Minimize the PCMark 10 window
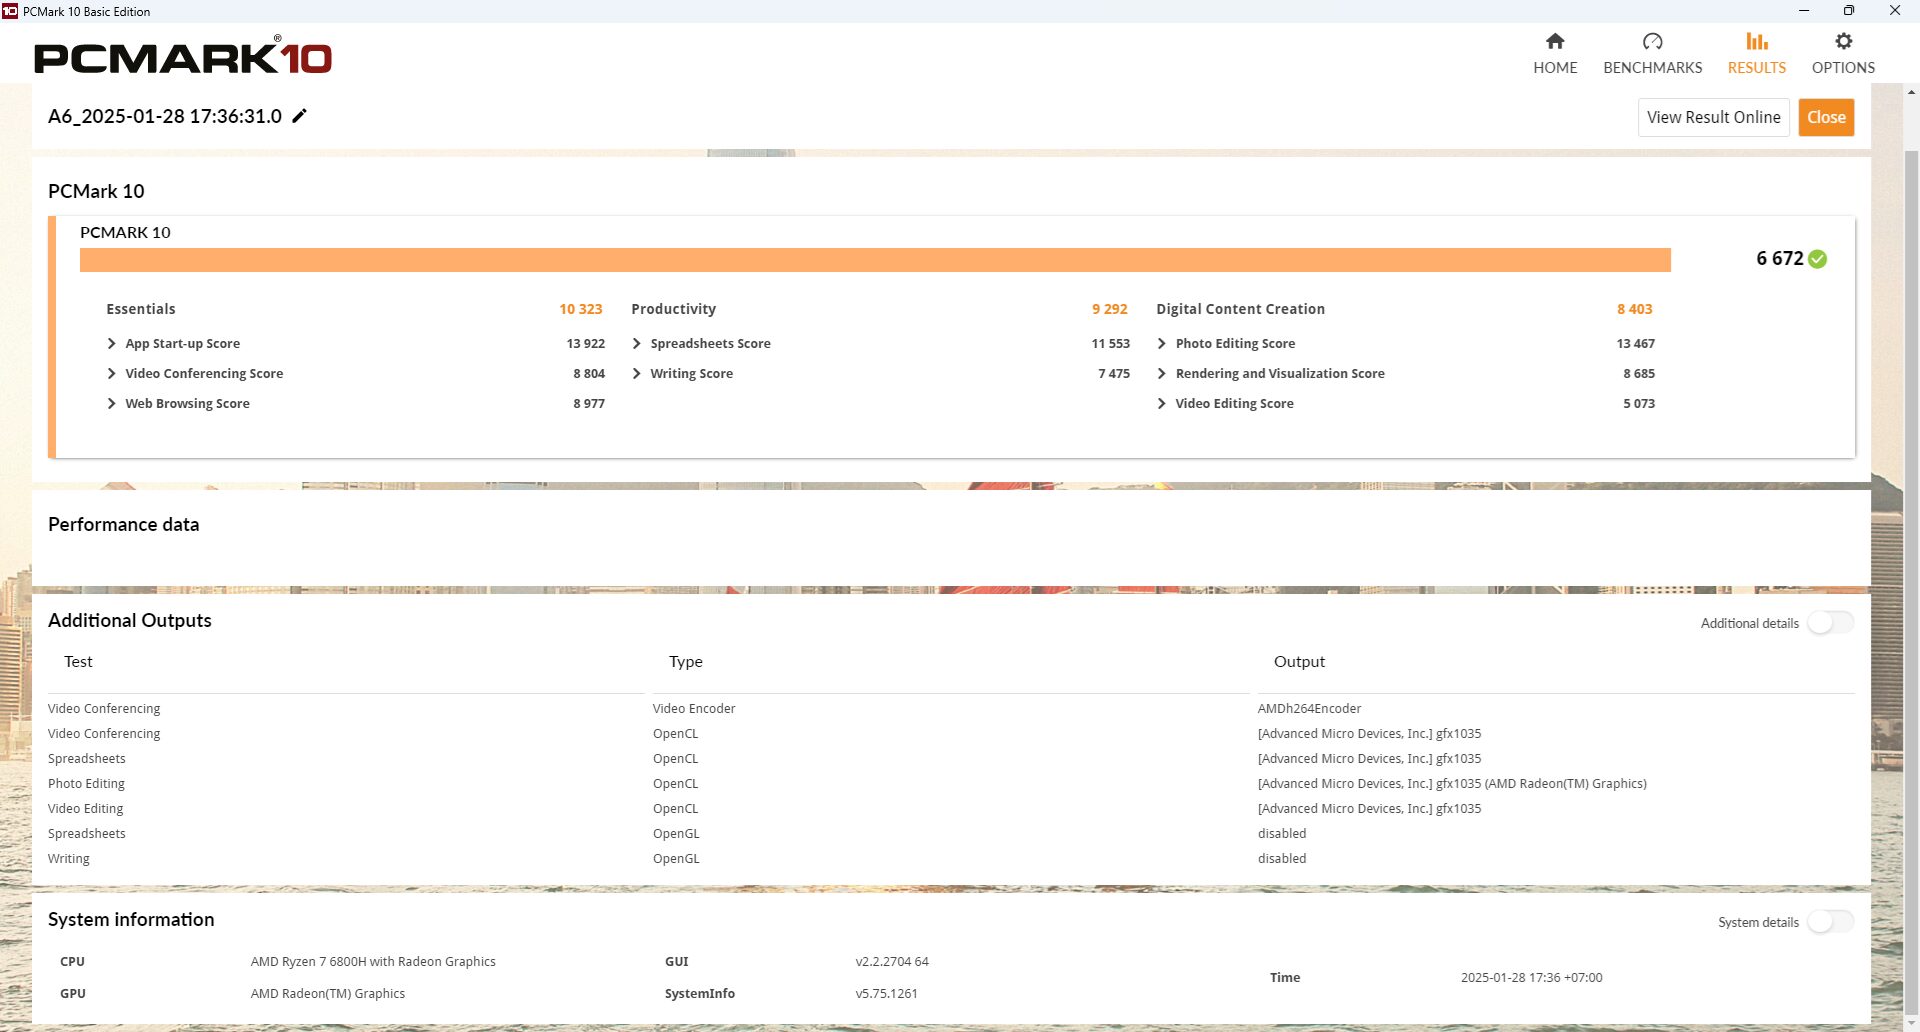The height and width of the screenshot is (1032, 1920). [1804, 11]
